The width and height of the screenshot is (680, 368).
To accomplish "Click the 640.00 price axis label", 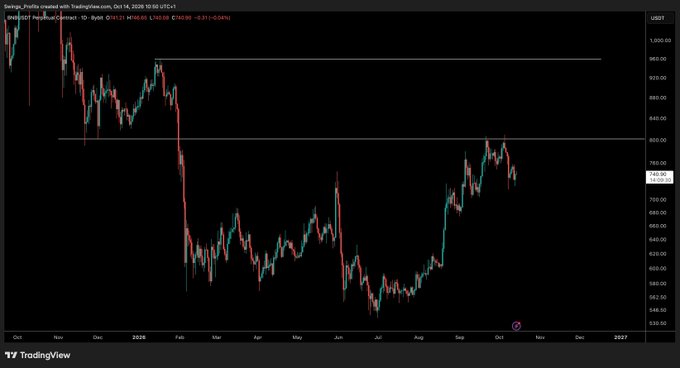I will pos(658,239).
